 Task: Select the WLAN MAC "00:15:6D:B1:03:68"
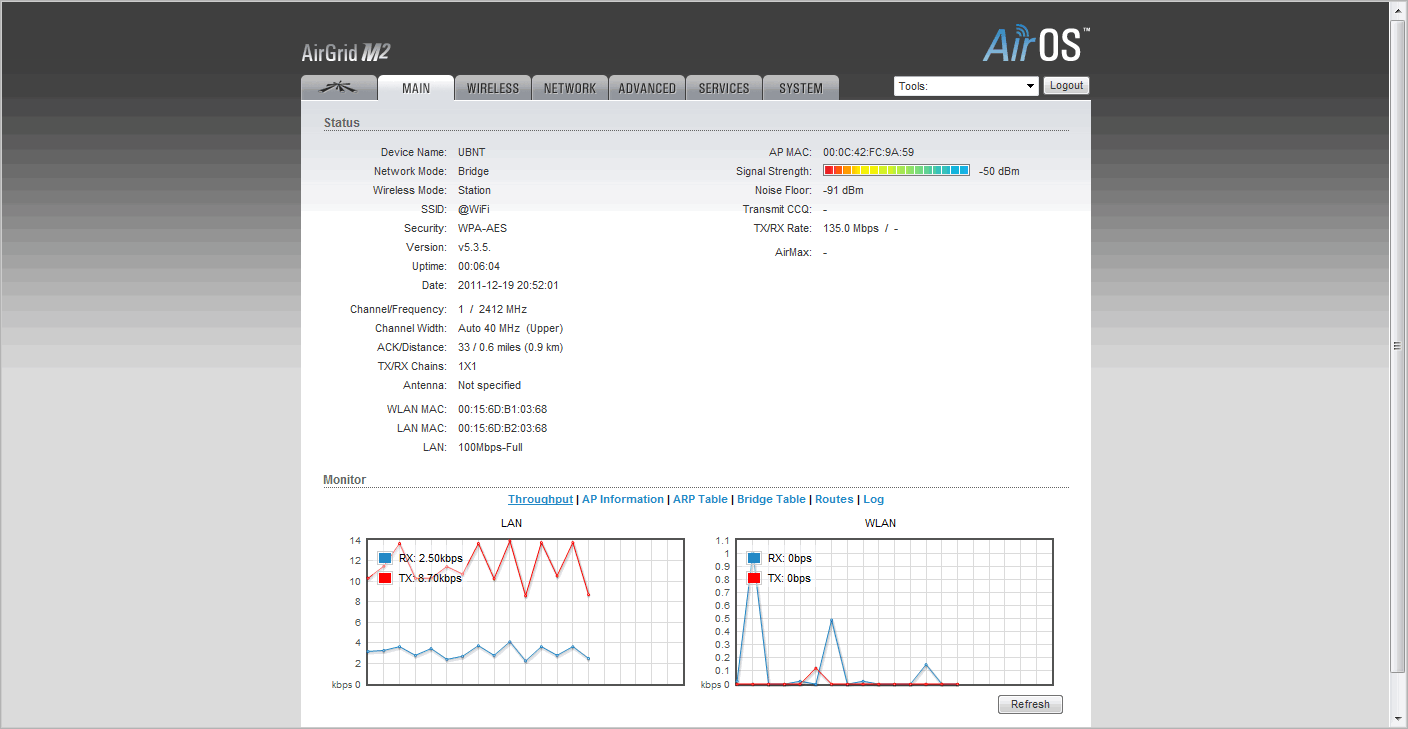click(502, 409)
